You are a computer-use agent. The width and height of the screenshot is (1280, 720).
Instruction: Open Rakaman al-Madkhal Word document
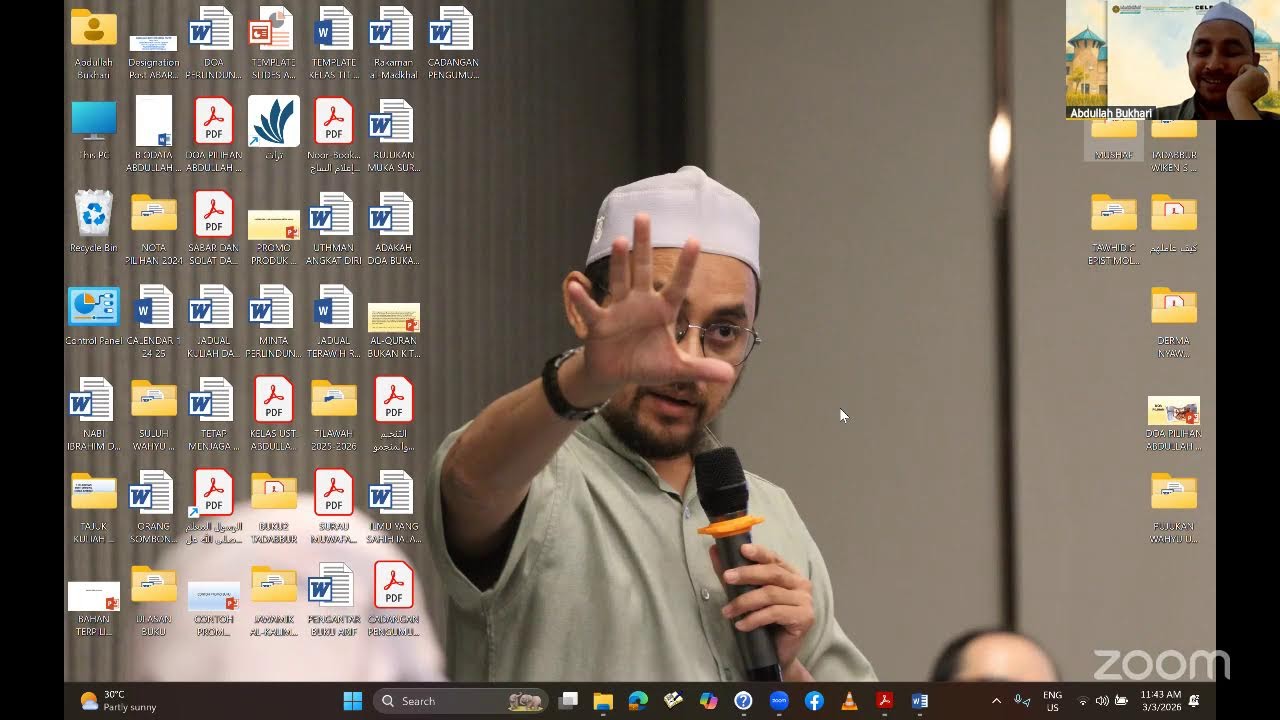click(x=393, y=45)
